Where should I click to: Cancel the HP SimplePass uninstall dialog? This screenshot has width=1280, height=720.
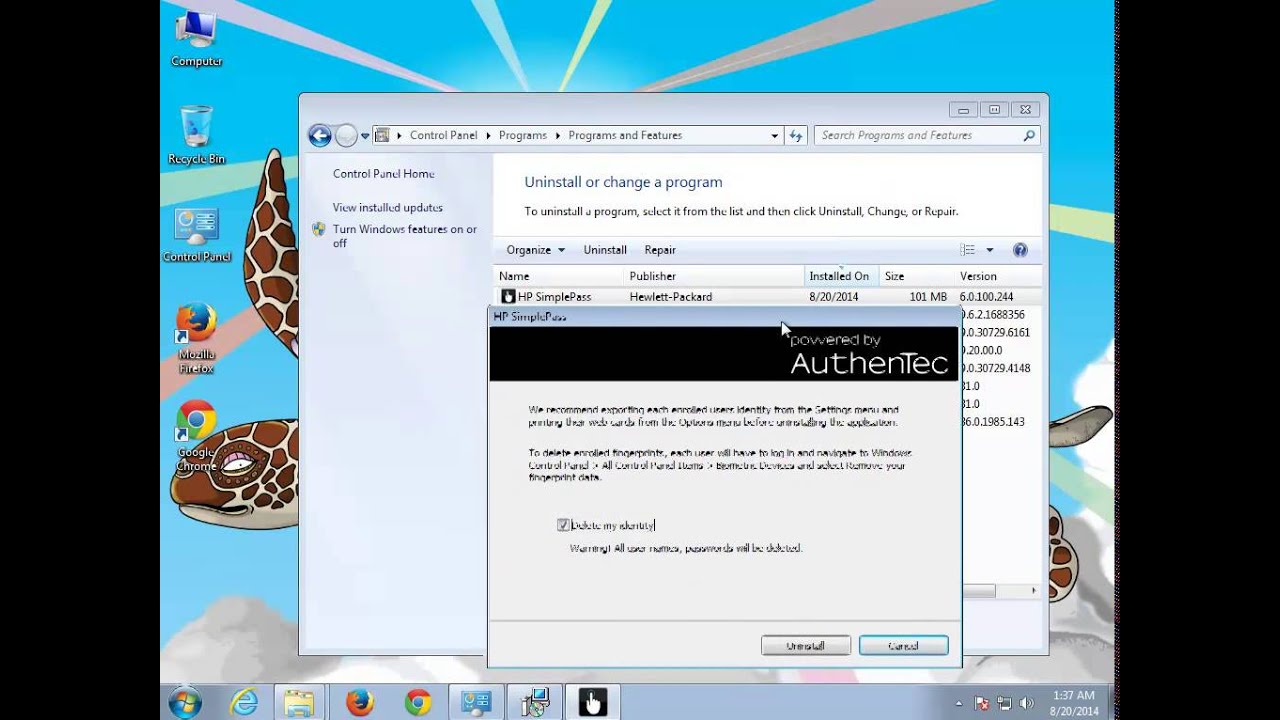tap(903, 646)
